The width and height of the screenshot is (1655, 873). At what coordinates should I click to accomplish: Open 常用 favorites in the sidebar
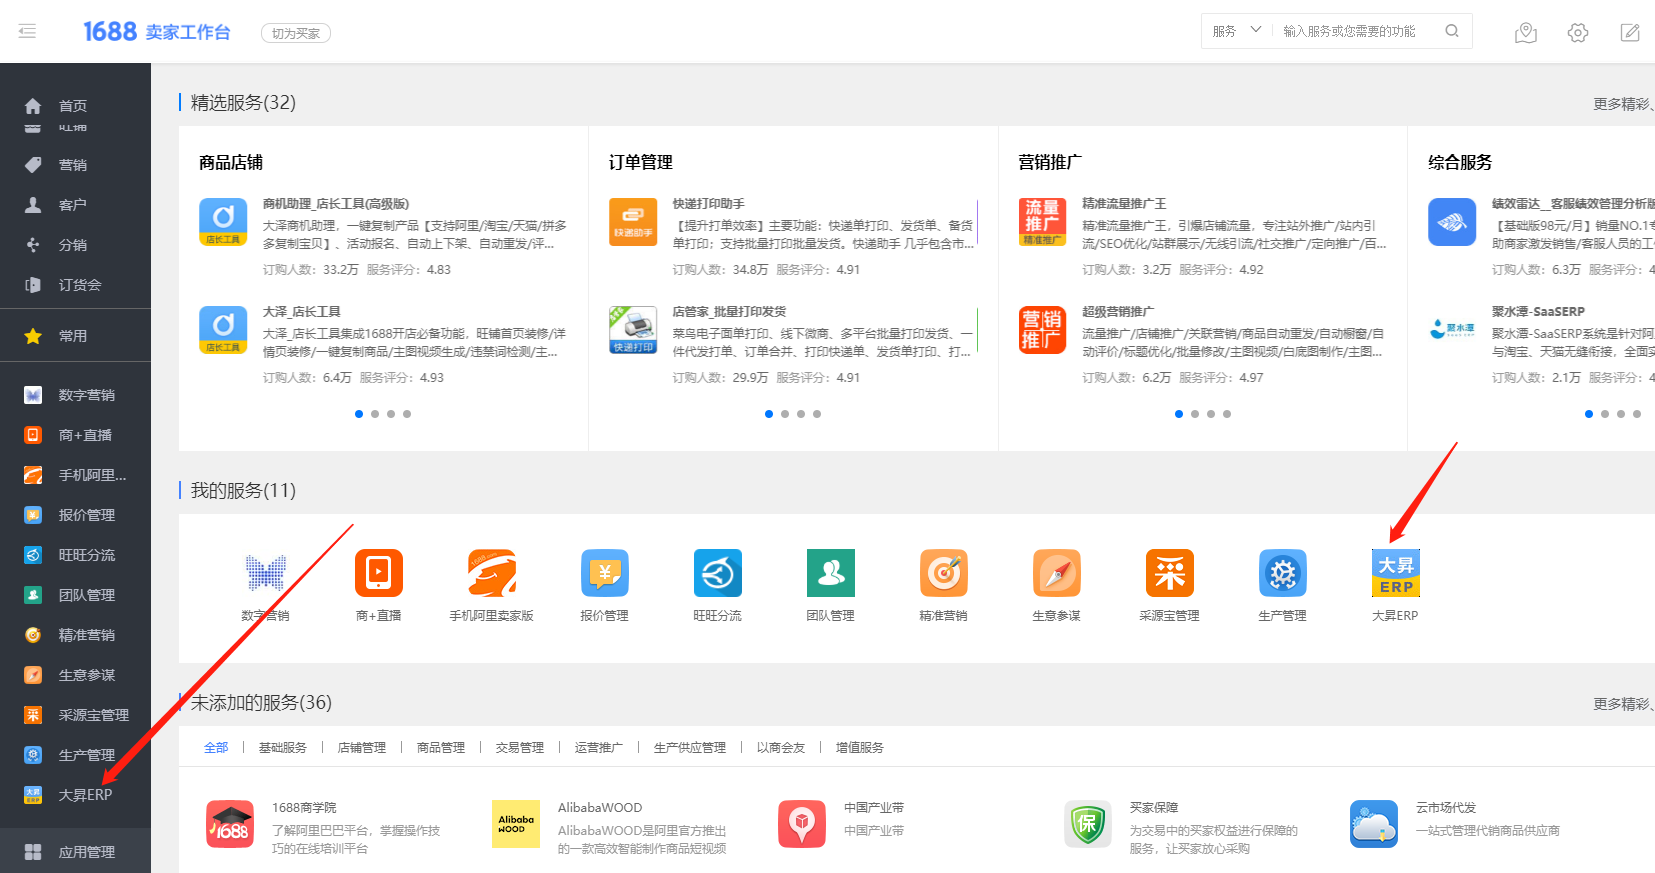tap(75, 336)
